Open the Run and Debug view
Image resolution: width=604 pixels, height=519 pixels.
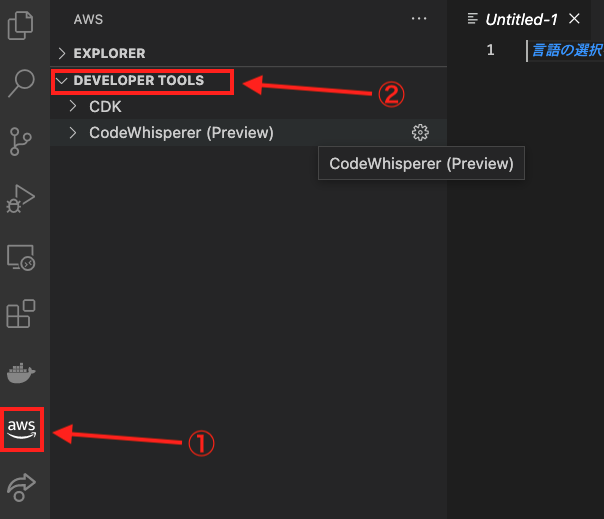(x=20, y=199)
